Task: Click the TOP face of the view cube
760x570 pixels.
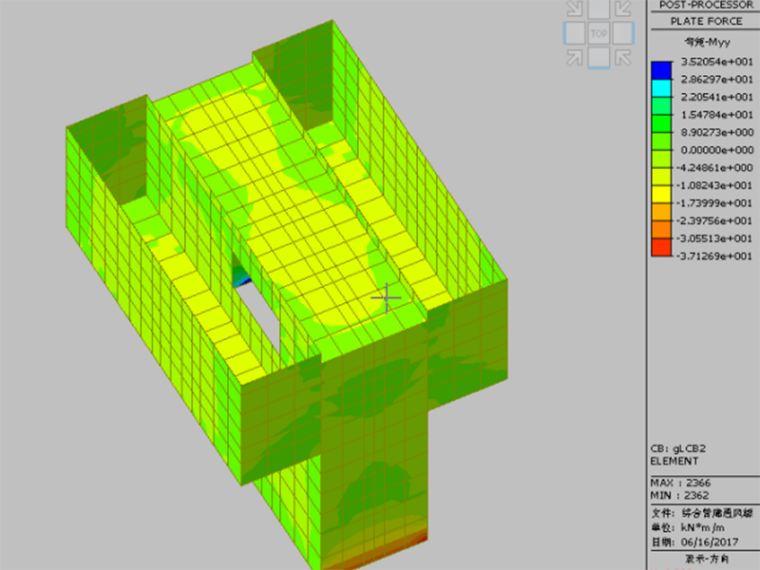Action: click(599, 33)
